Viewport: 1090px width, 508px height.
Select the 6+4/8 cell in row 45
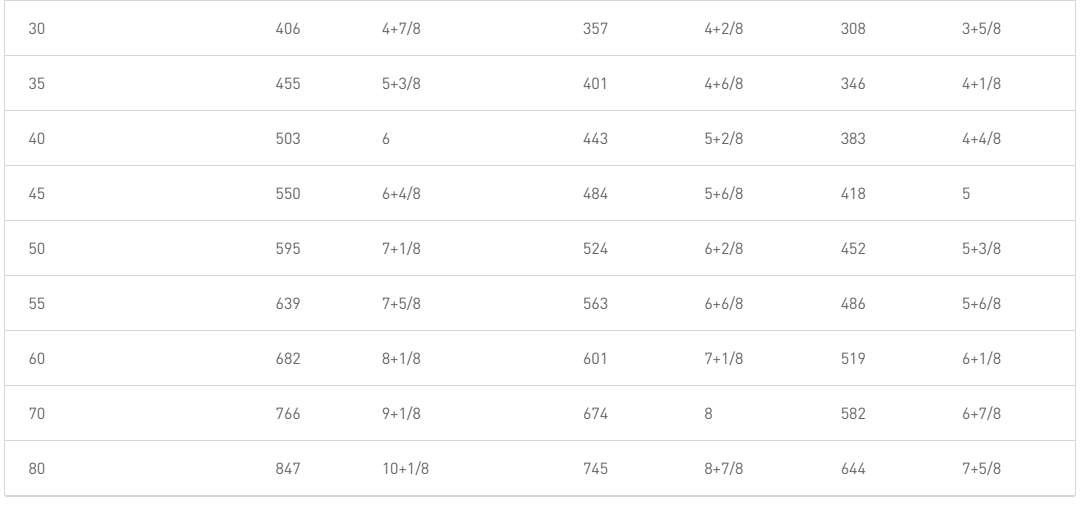tap(401, 194)
